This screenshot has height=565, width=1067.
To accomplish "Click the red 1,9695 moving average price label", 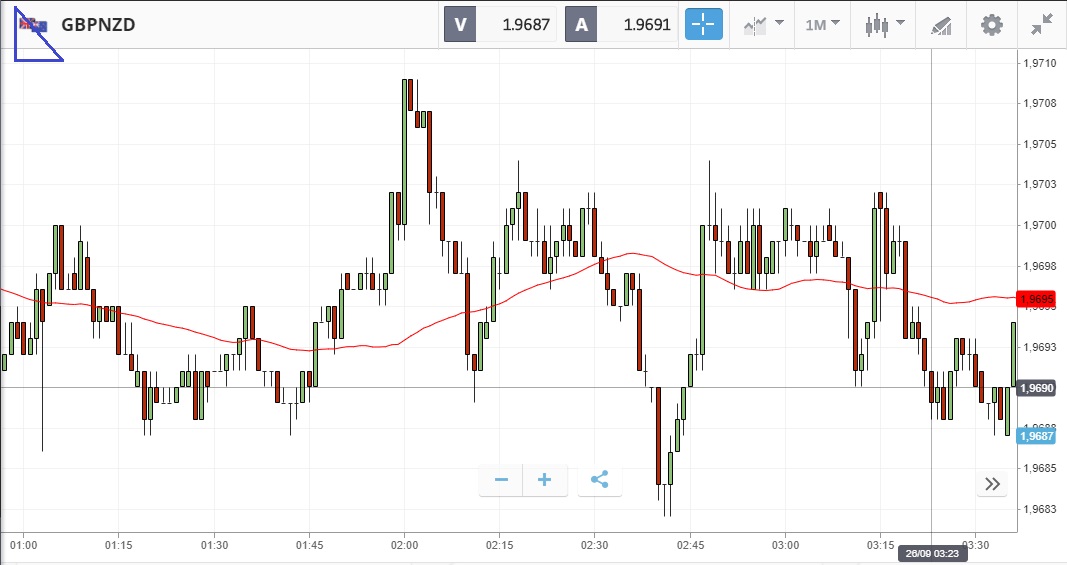I will click(1036, 299).
